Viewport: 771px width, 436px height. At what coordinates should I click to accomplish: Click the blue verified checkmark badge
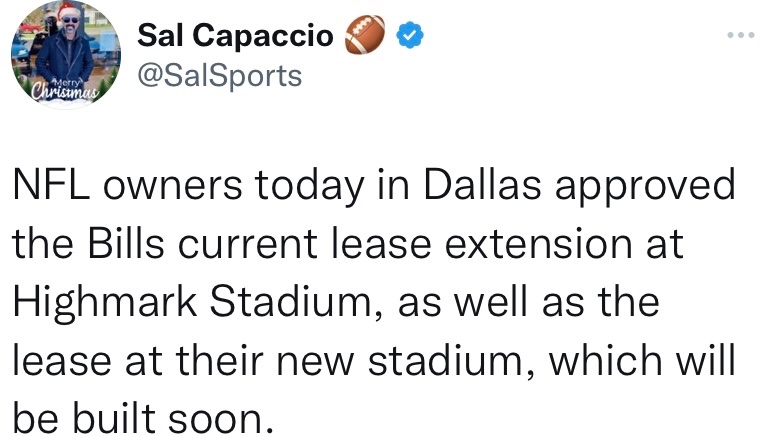tap(410, 35)
